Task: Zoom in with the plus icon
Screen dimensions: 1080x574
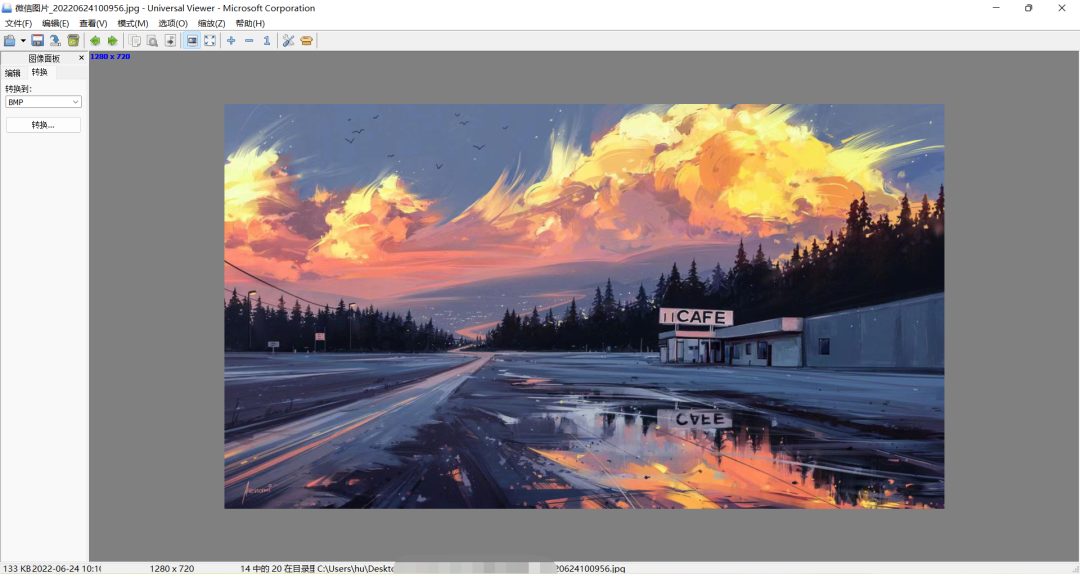Action: point(231,41)
